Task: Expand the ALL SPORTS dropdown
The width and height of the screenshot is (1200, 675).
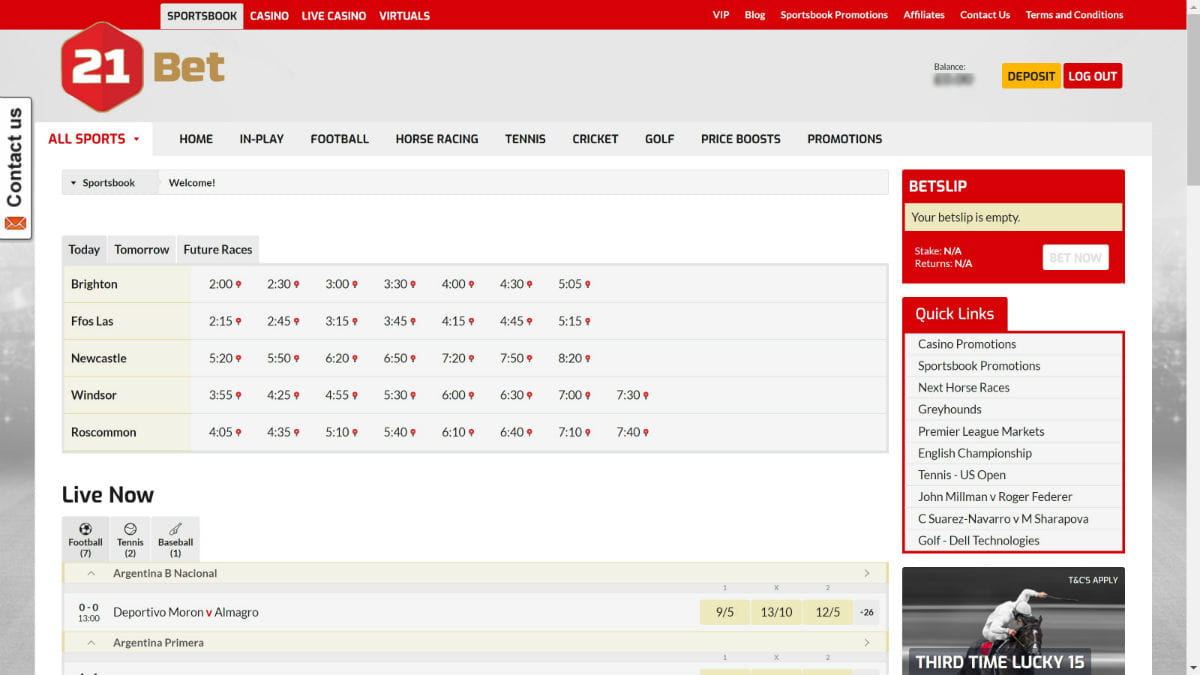Action: click(x=94, y=139)
